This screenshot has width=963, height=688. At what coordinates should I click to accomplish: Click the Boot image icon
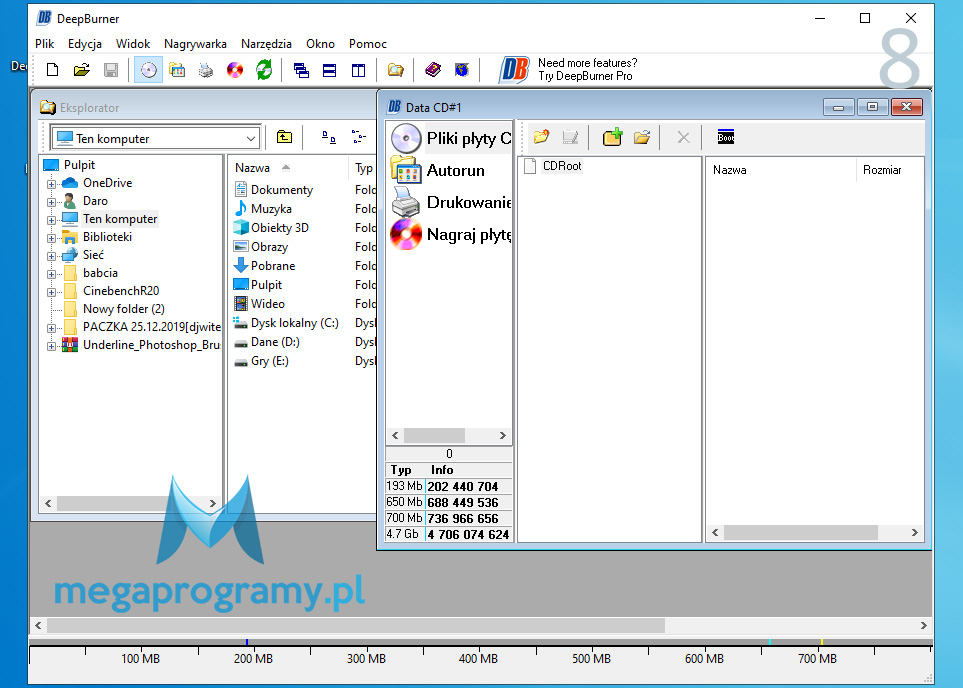725,137
